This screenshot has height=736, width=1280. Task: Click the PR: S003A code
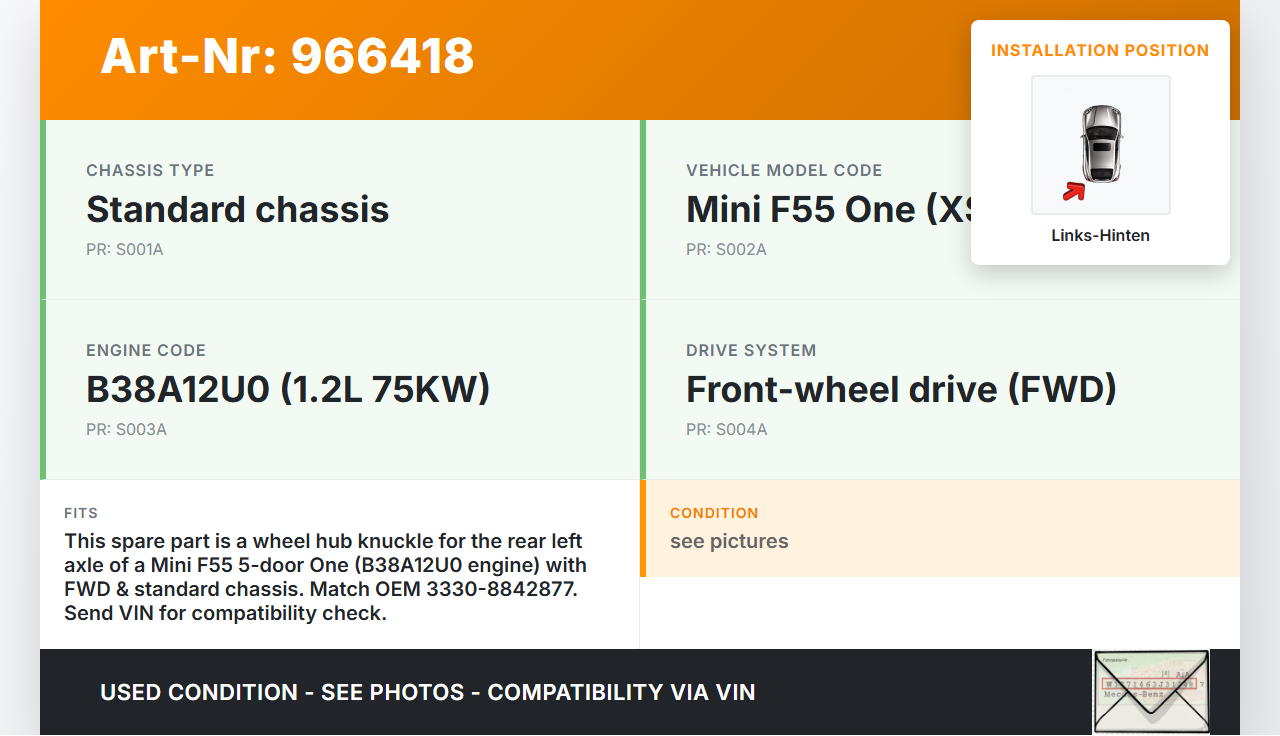coord(126,430)
